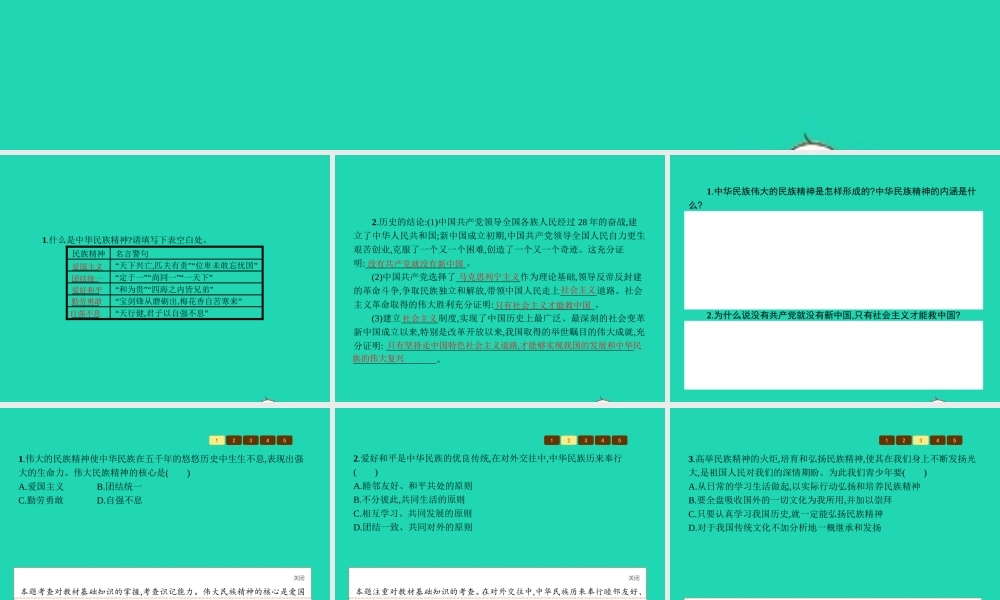Select highlighted page button 3 in question 3 slide
The width and height of the screenshot is (1000, 600).
920,440
